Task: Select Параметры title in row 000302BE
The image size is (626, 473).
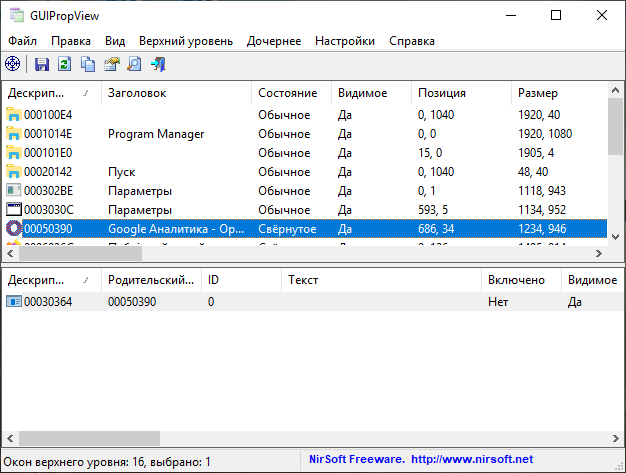Action: tap(140, 191)
